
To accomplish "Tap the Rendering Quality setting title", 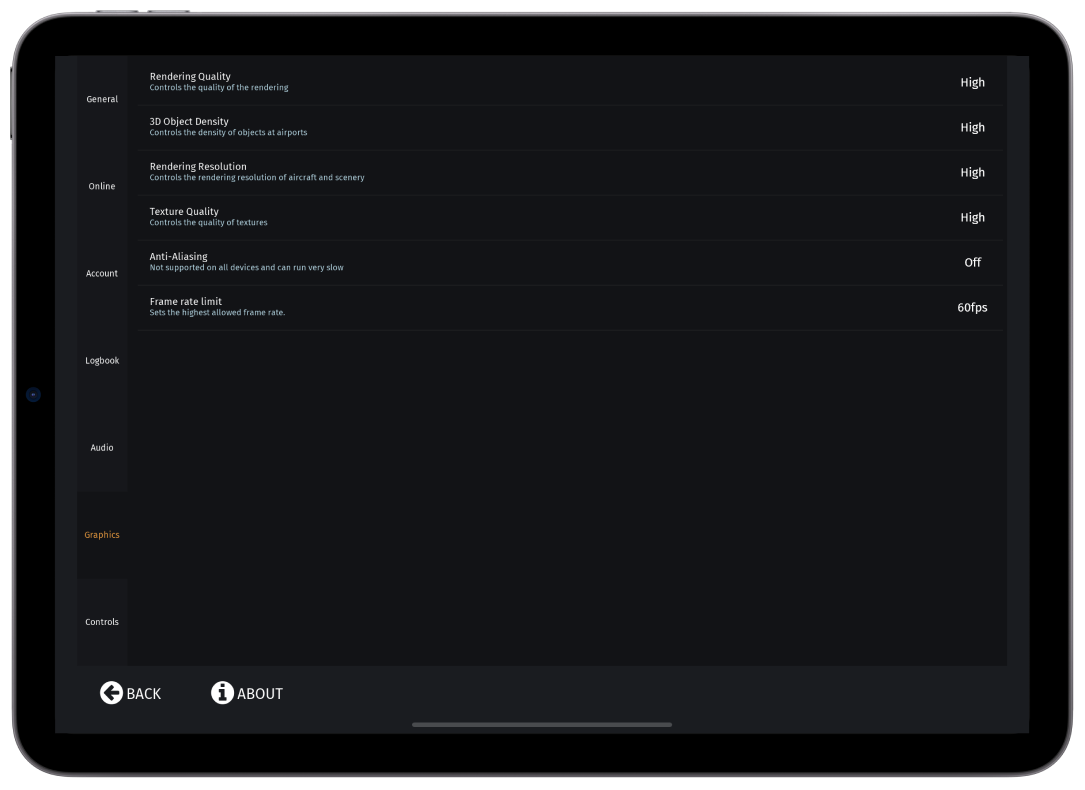I will 190,77.
